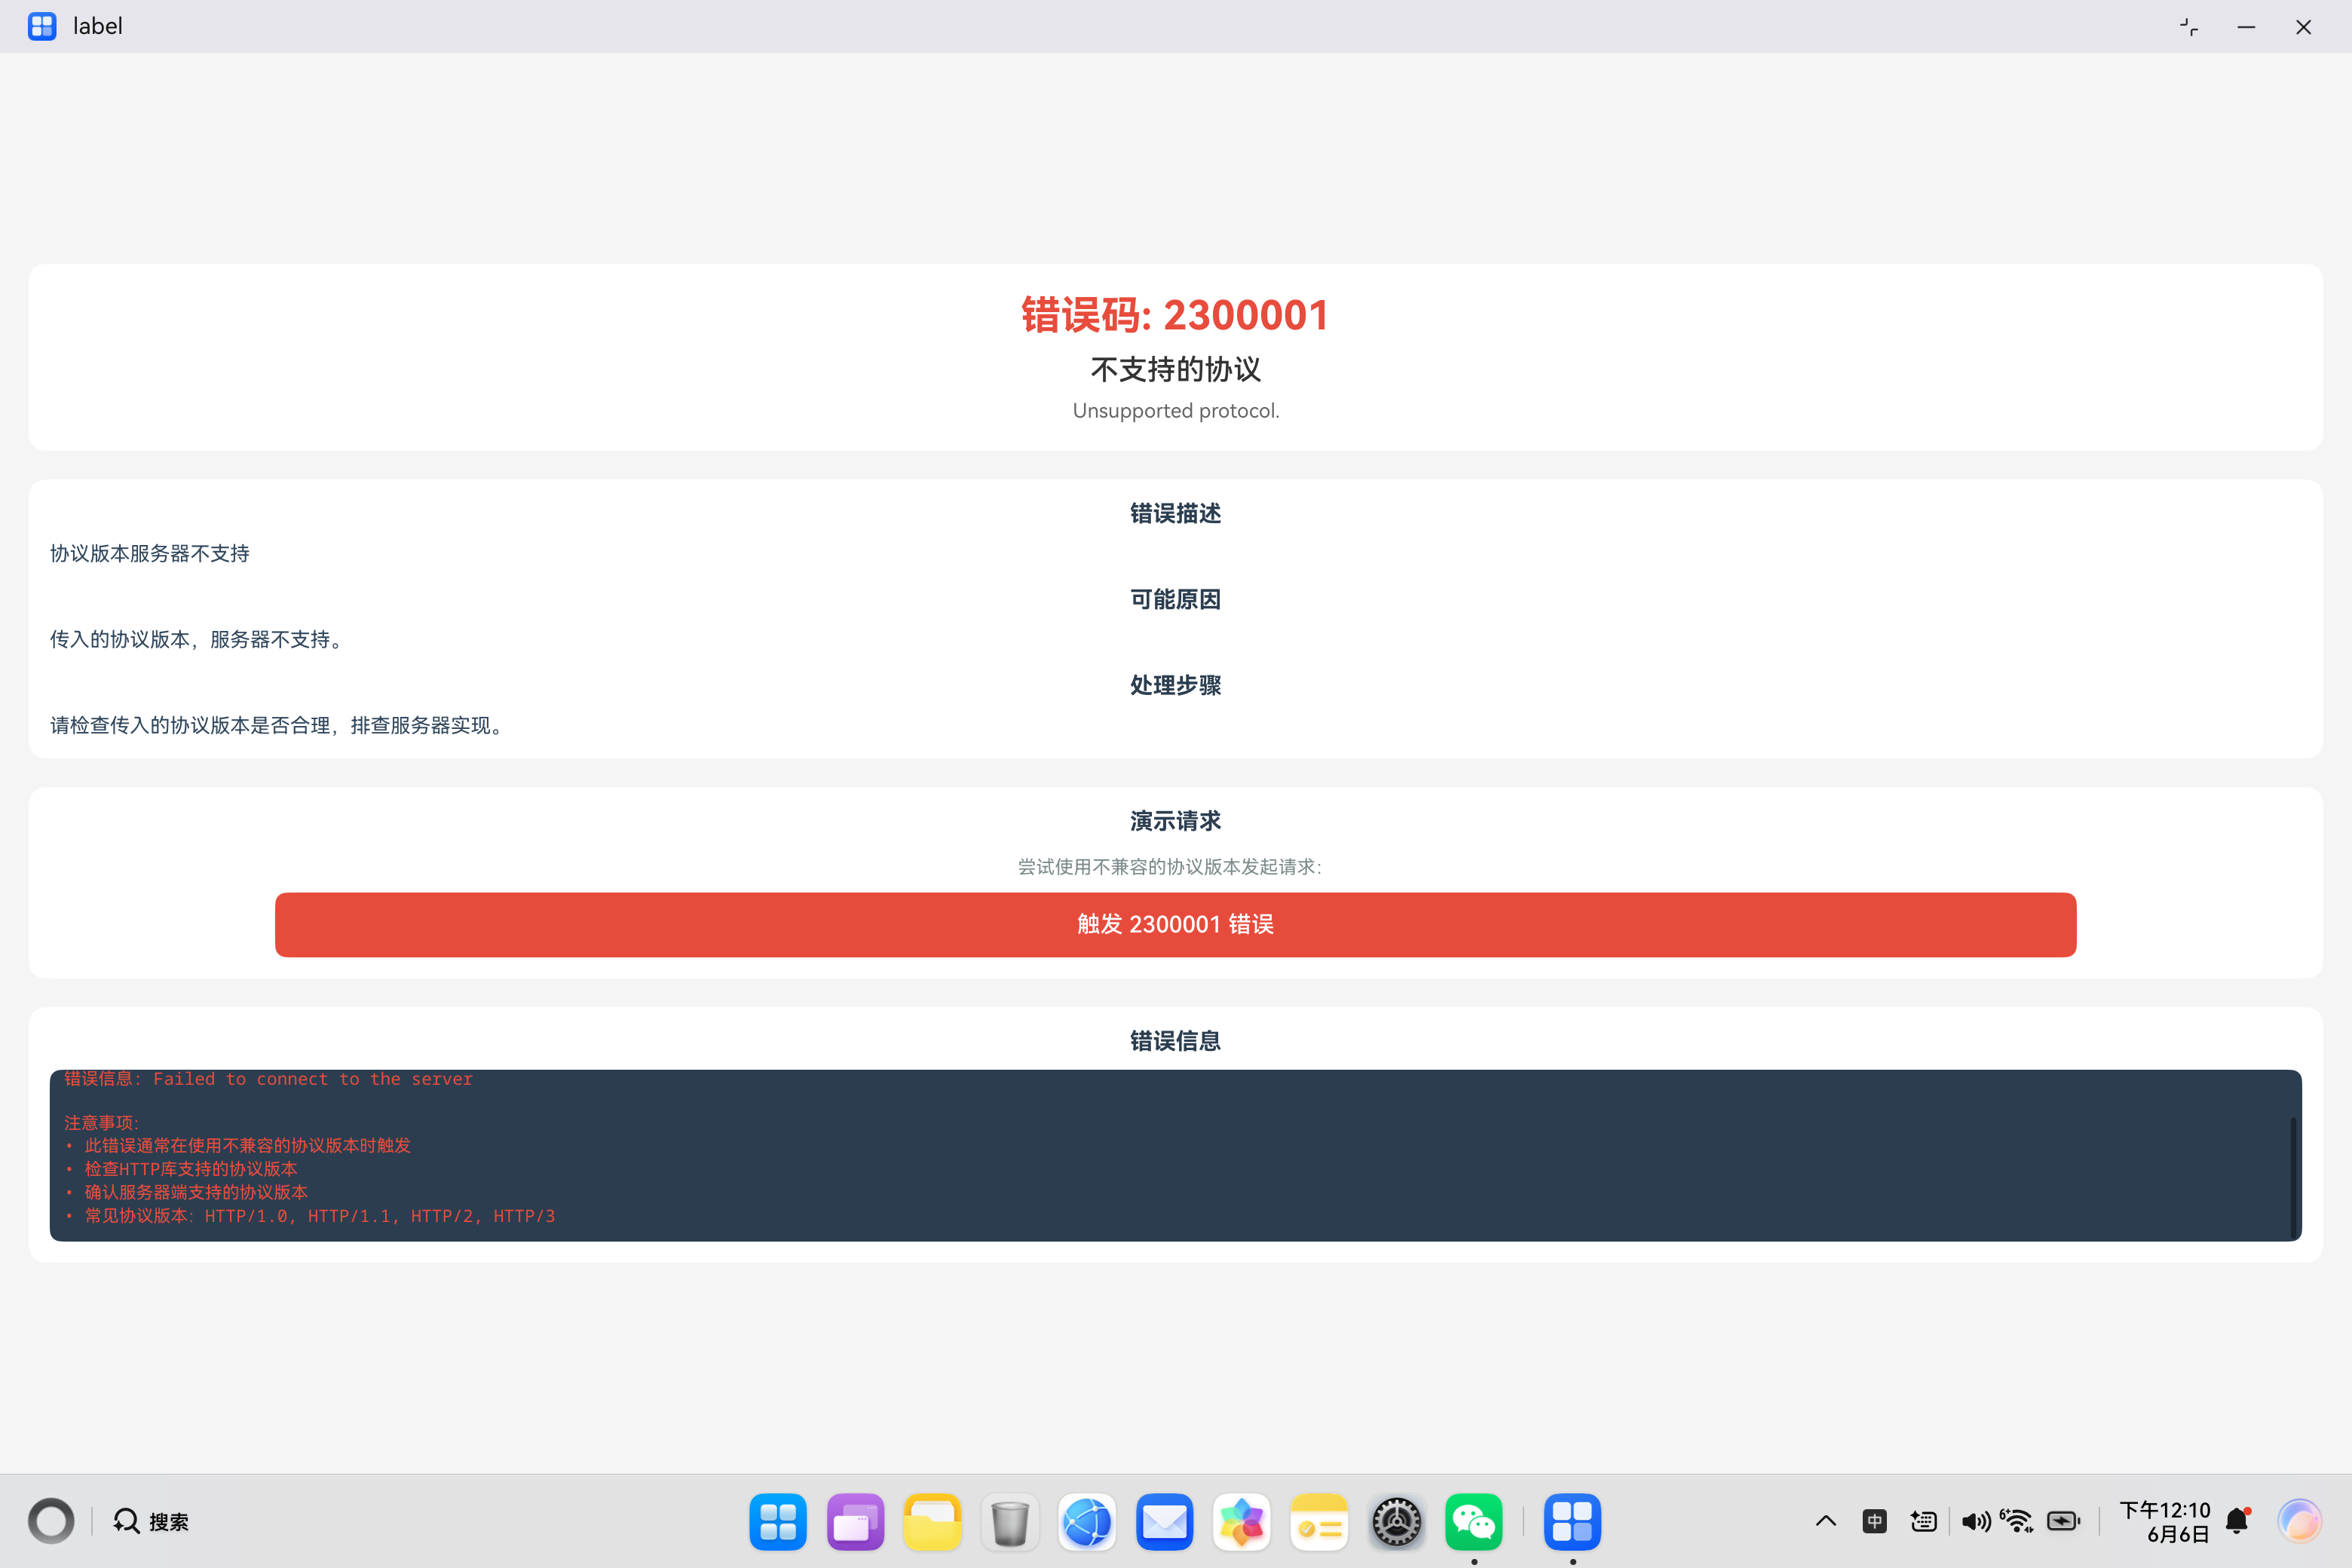Open the Trash bin in dock

[x=1010, y=1521]
